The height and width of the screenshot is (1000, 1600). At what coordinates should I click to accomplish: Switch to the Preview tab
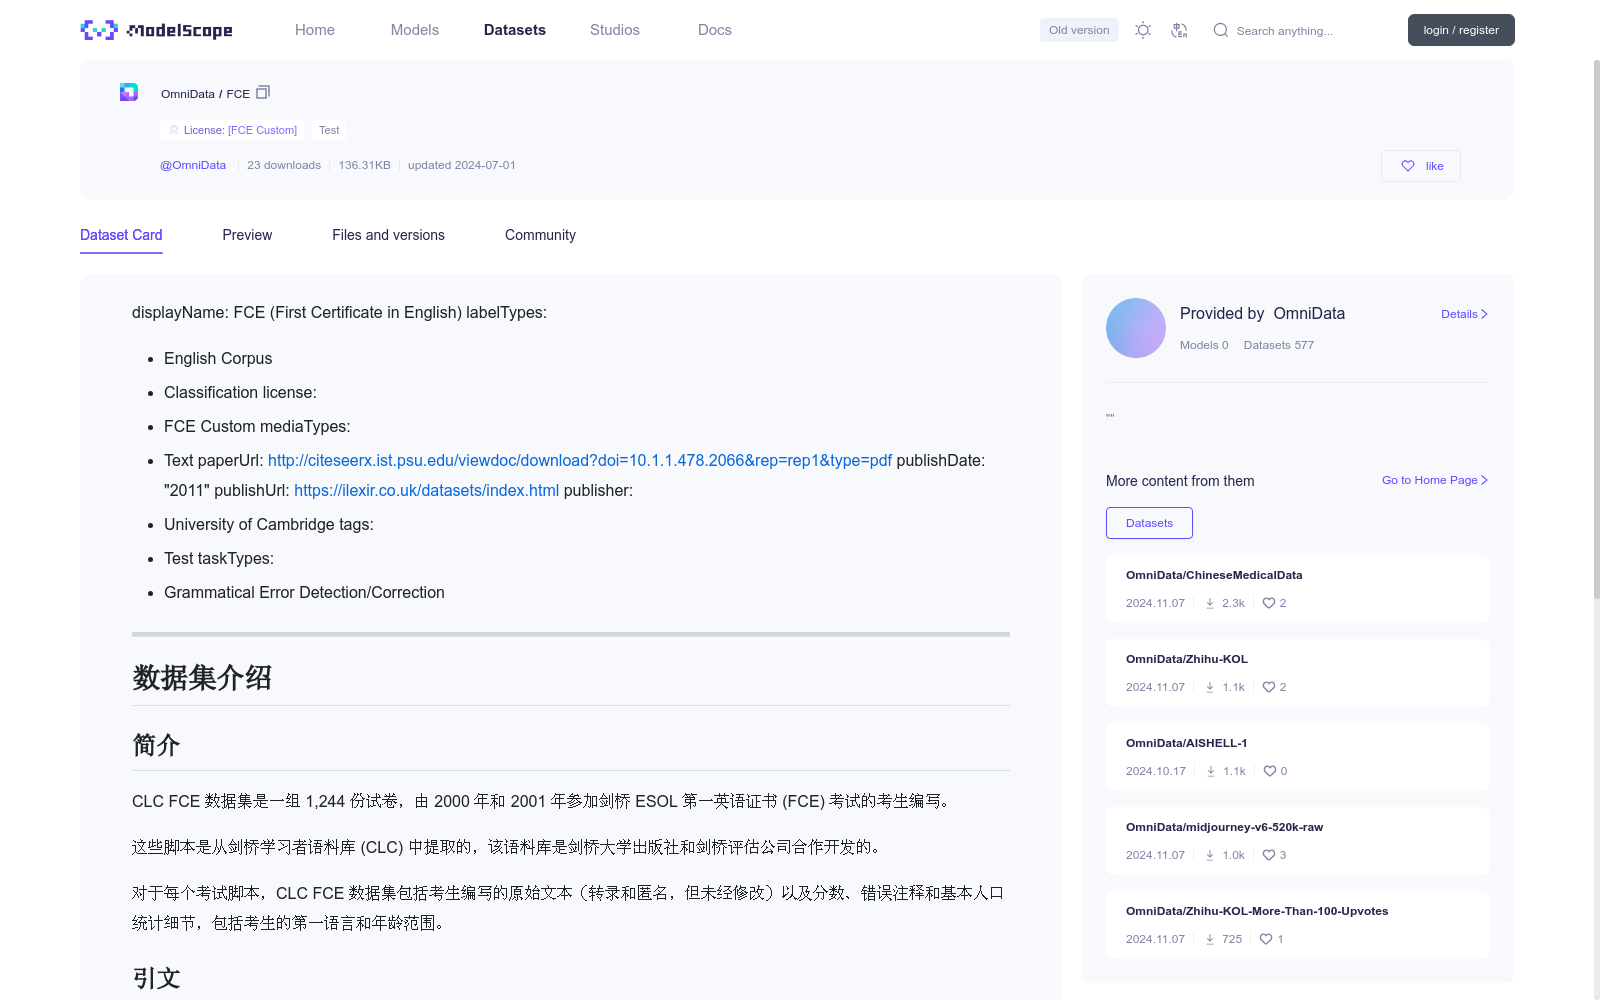pyautogui.click(x=247, y=235)
